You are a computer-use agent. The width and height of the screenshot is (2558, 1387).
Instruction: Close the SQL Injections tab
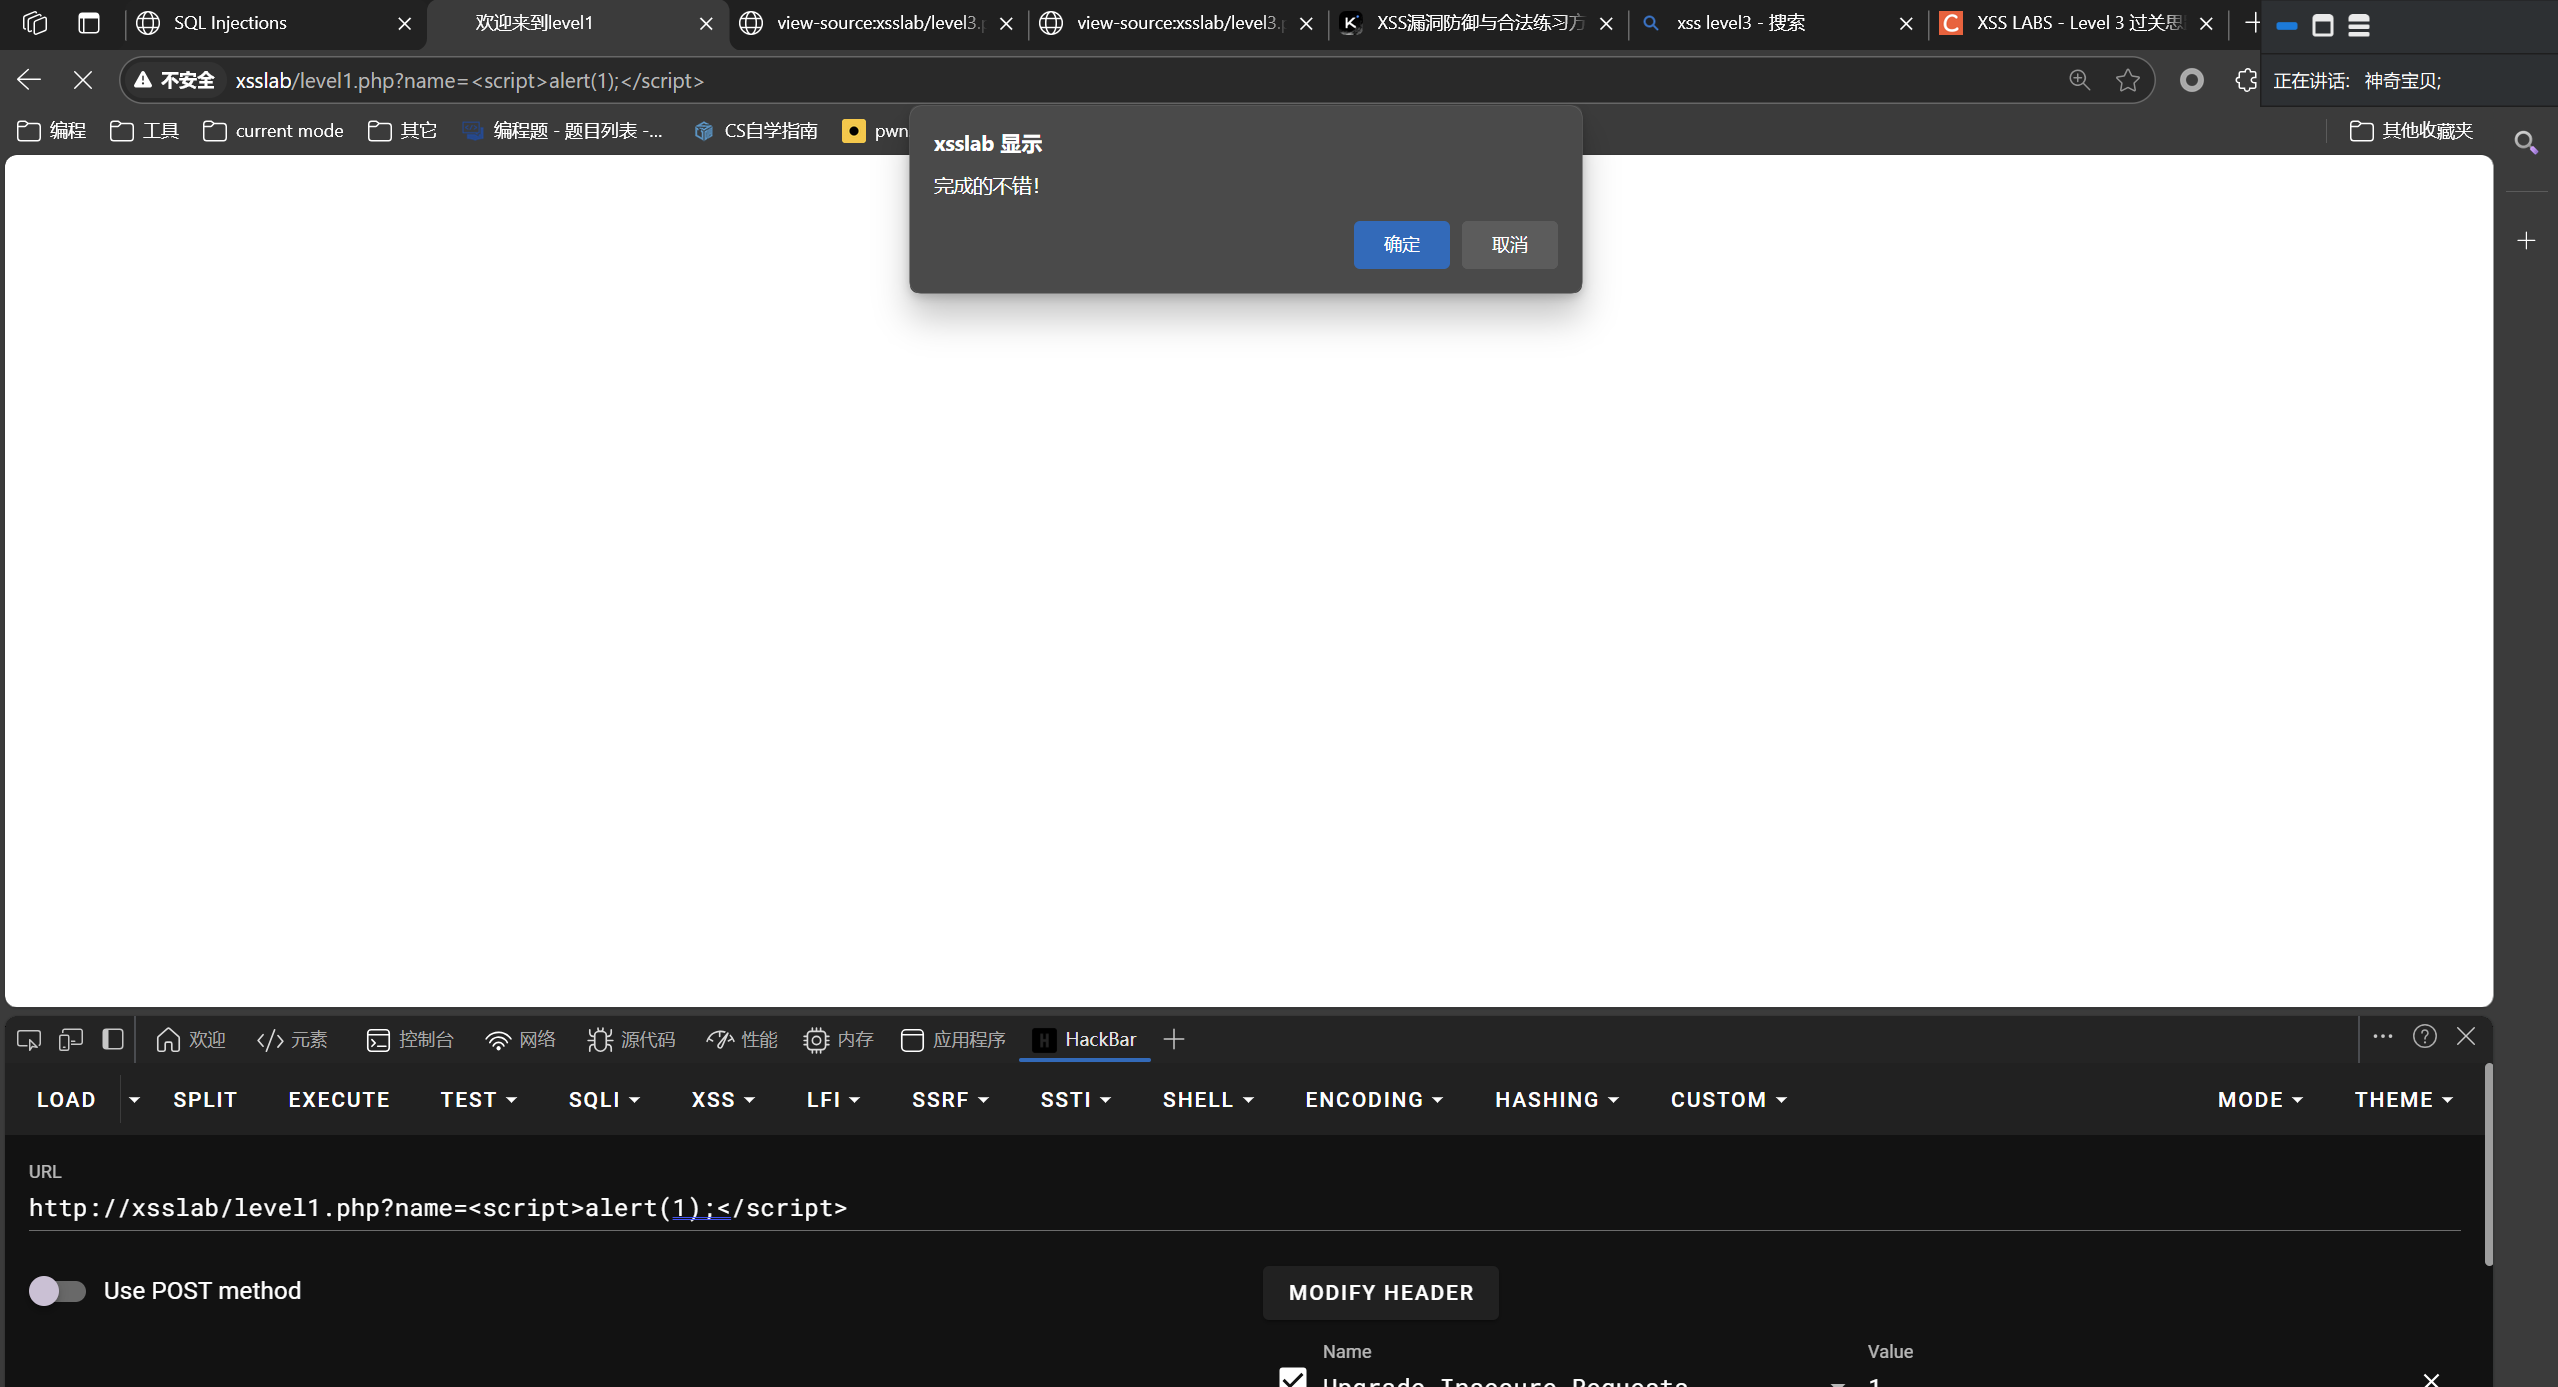(404, 23)
